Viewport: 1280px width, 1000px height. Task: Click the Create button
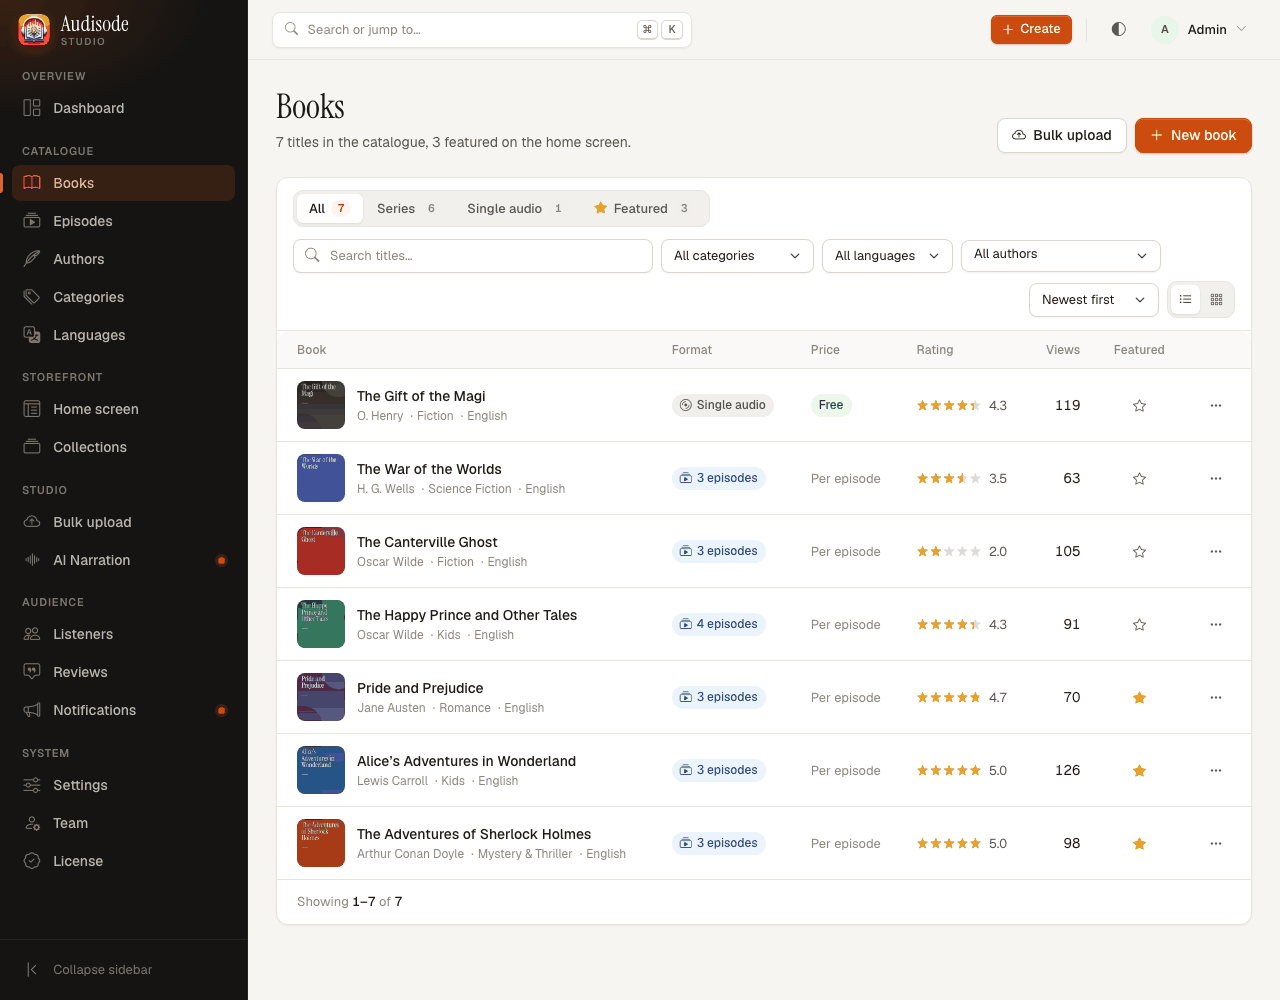[1031, 29]
